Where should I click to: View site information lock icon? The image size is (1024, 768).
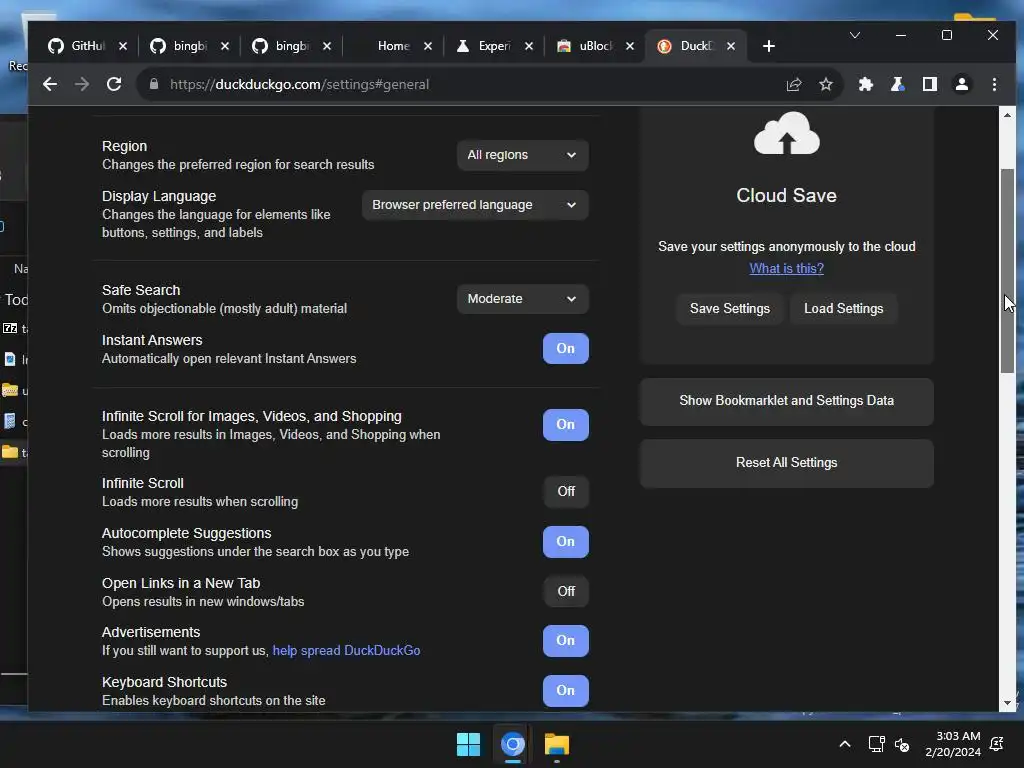(154, 84)
